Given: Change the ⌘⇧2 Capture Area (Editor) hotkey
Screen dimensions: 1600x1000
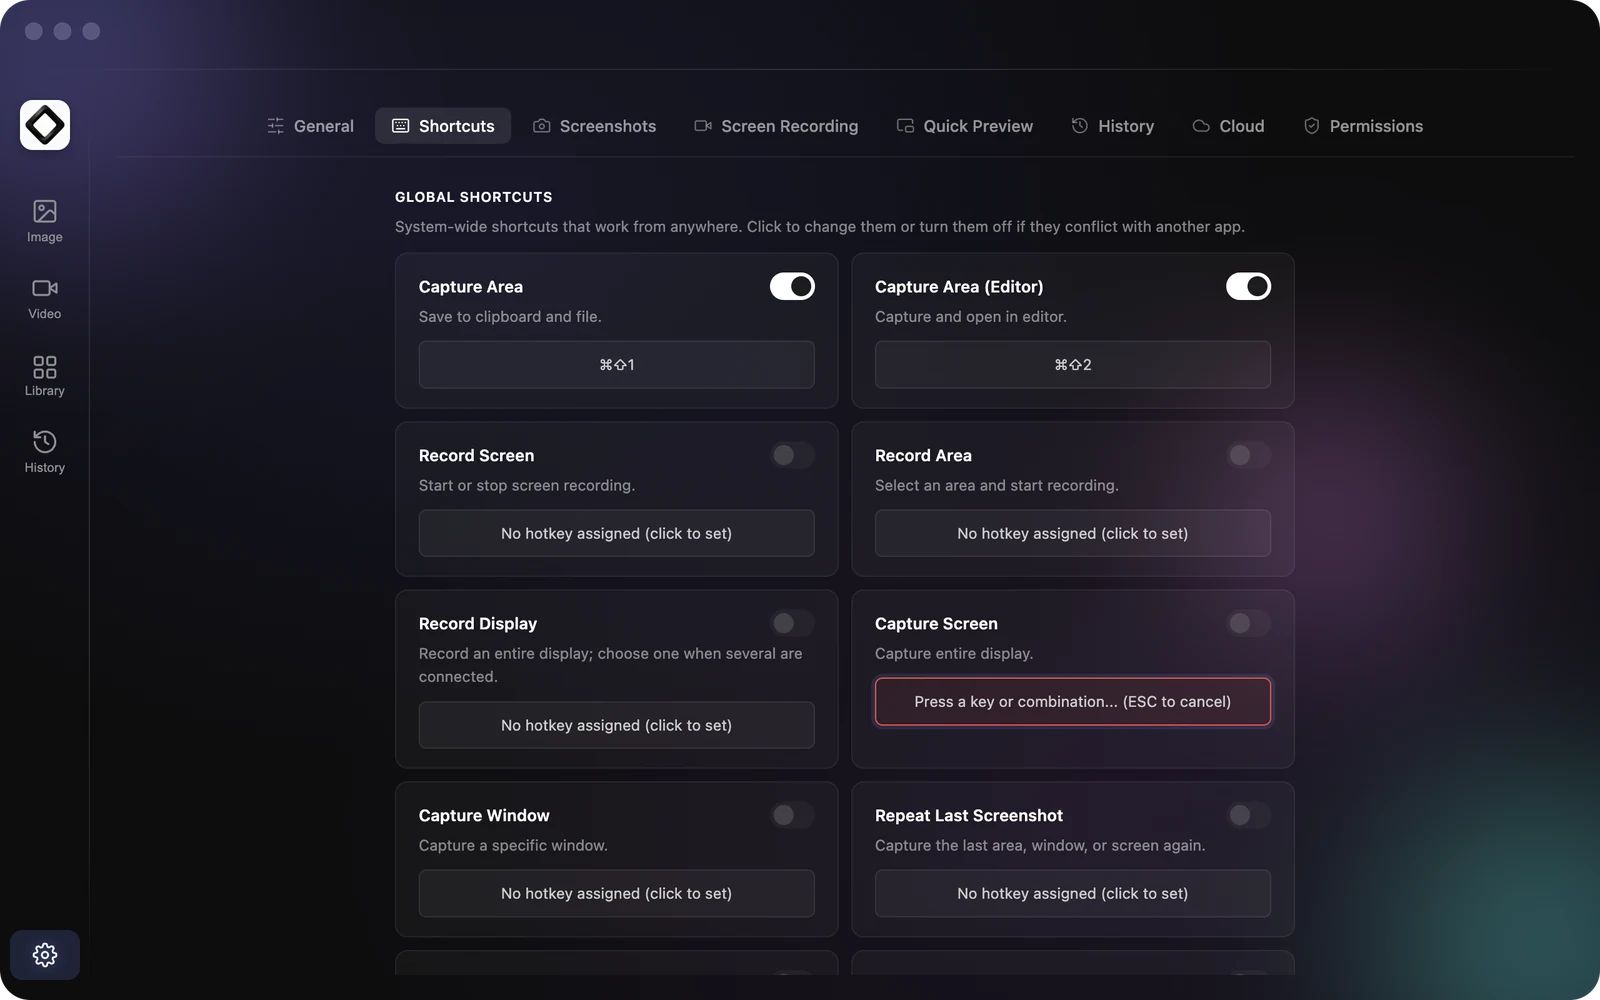Looking at the screenshot, I should click(1073, 365).
